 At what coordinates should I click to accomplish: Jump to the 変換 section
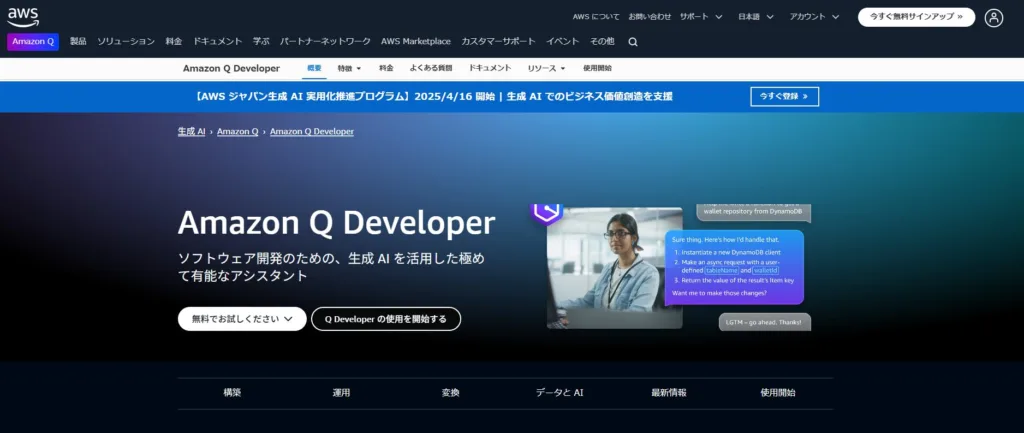point(451,393)
